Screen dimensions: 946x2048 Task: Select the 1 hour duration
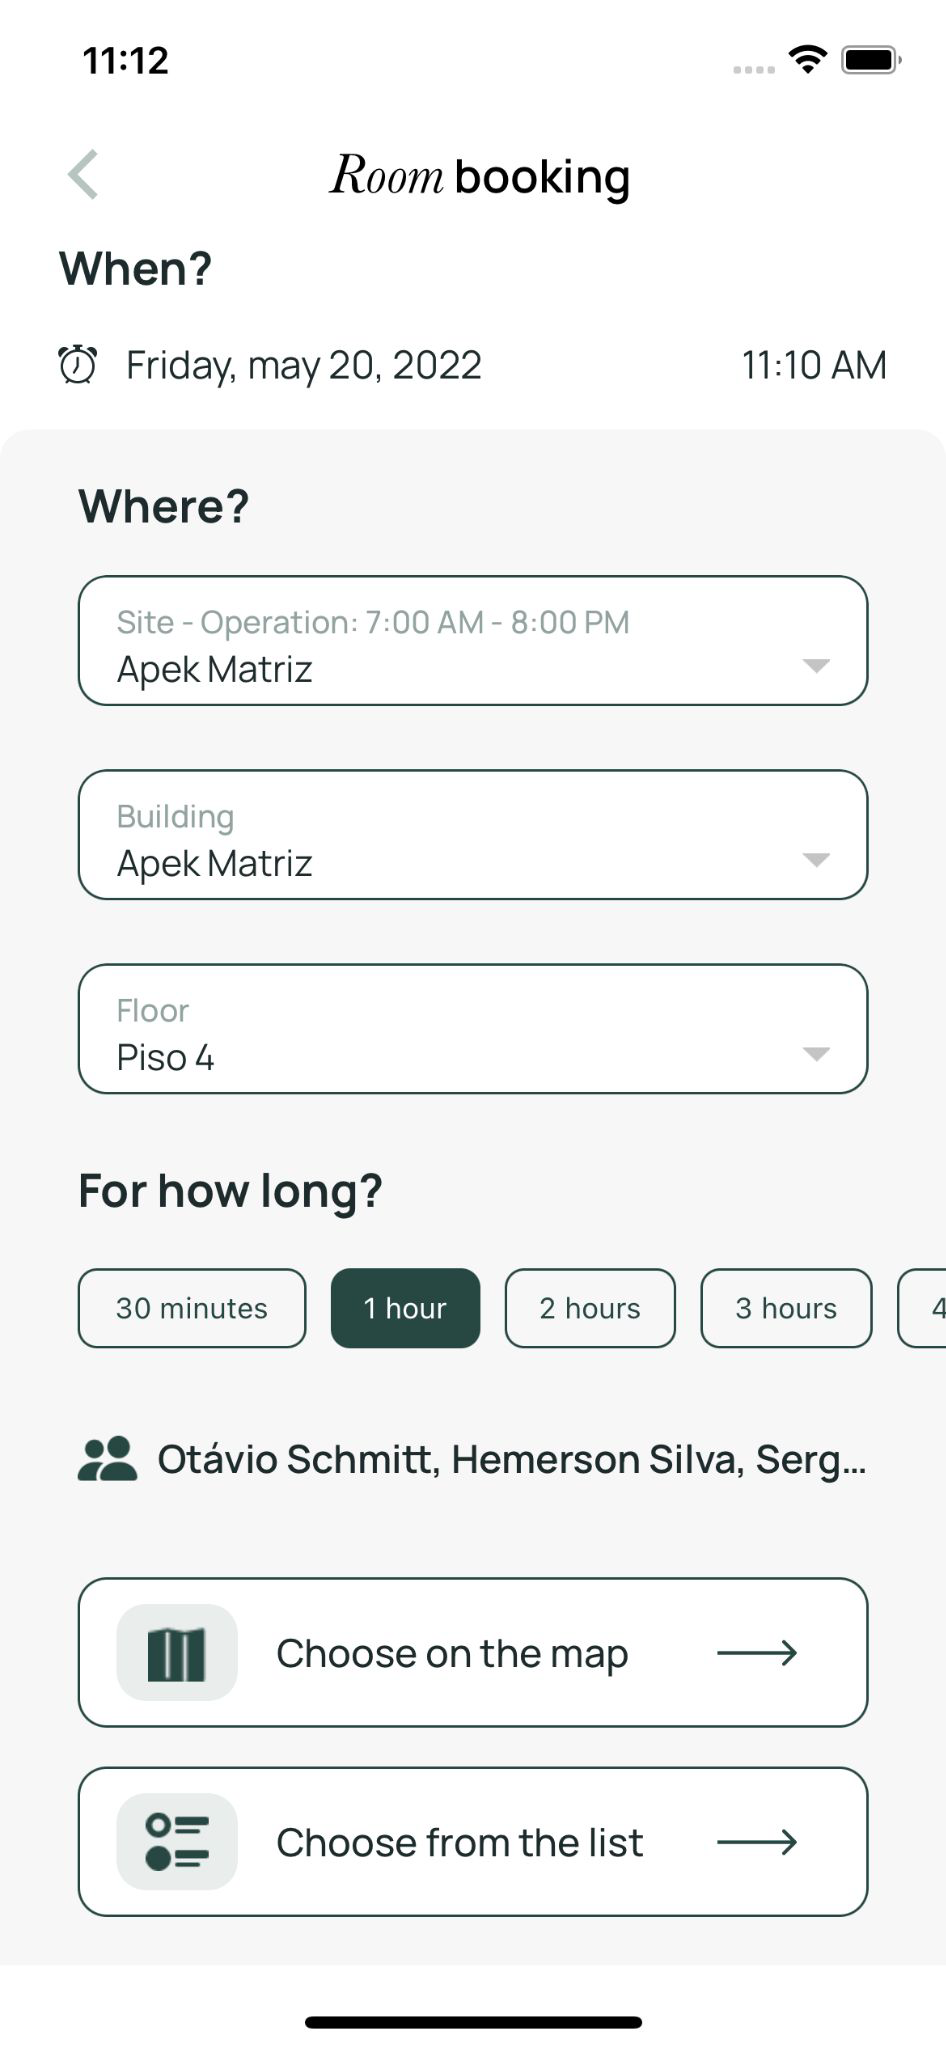405,1308
